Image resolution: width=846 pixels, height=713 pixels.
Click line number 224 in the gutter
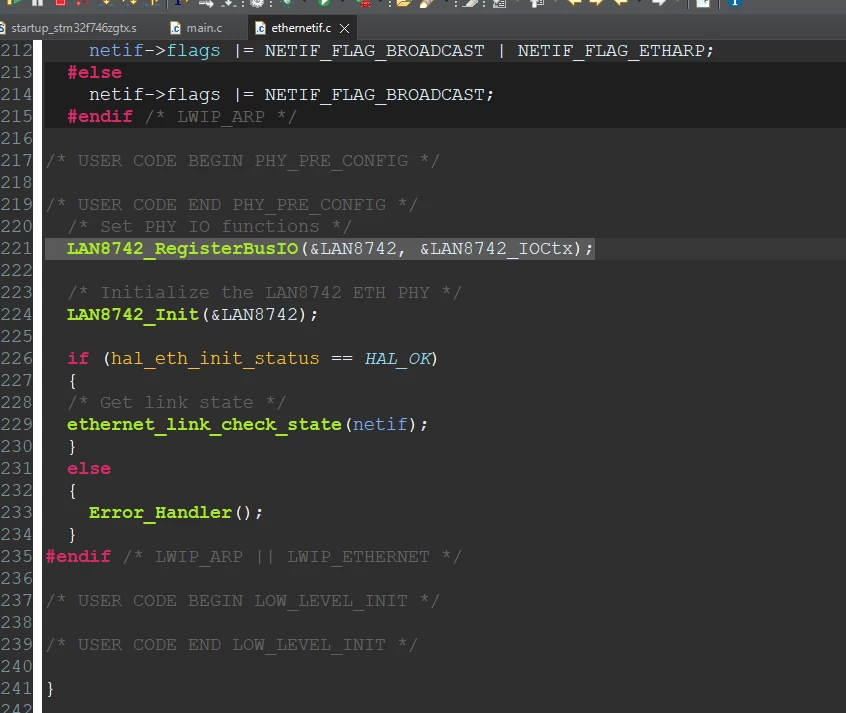point(17,315)
